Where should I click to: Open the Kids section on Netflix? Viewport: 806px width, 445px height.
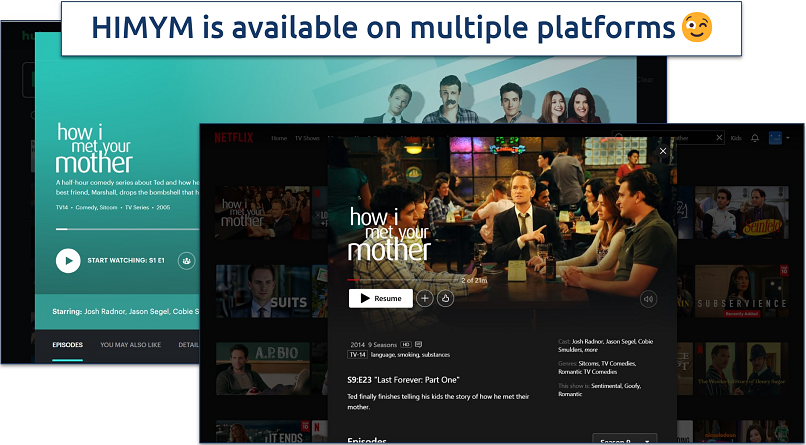point(736,138)
